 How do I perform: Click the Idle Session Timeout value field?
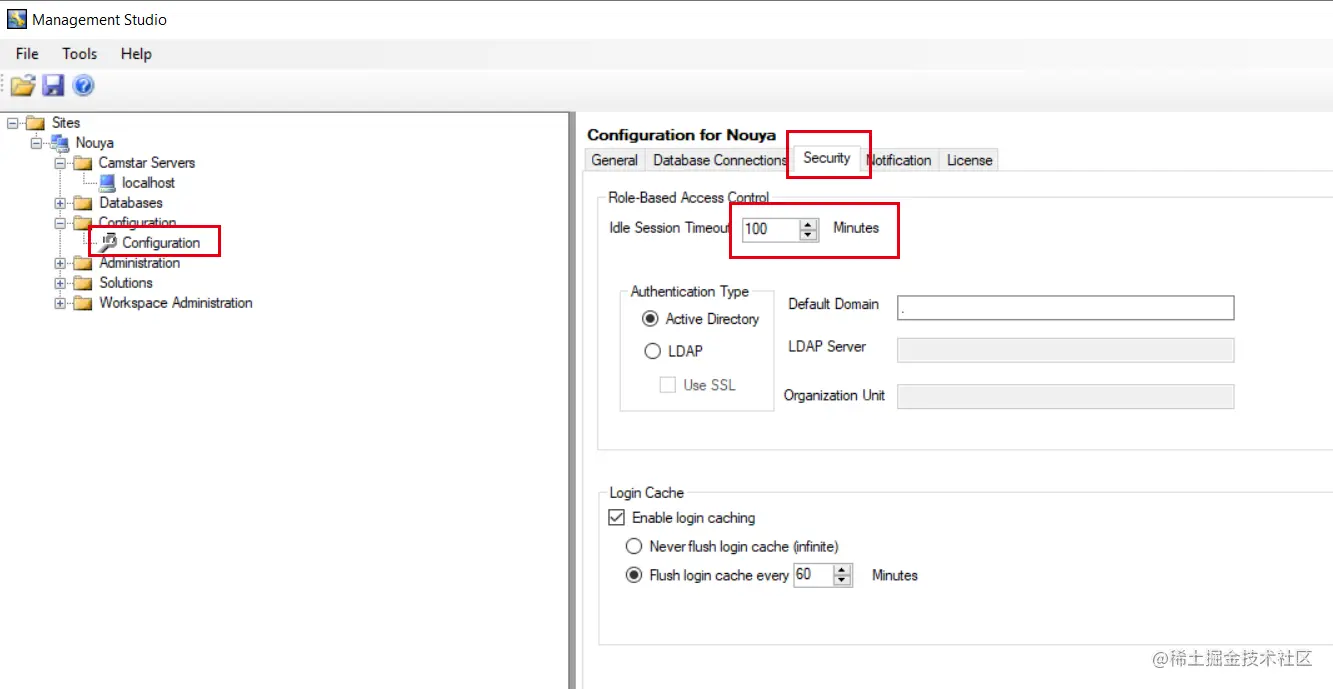(x=771, y=229)
